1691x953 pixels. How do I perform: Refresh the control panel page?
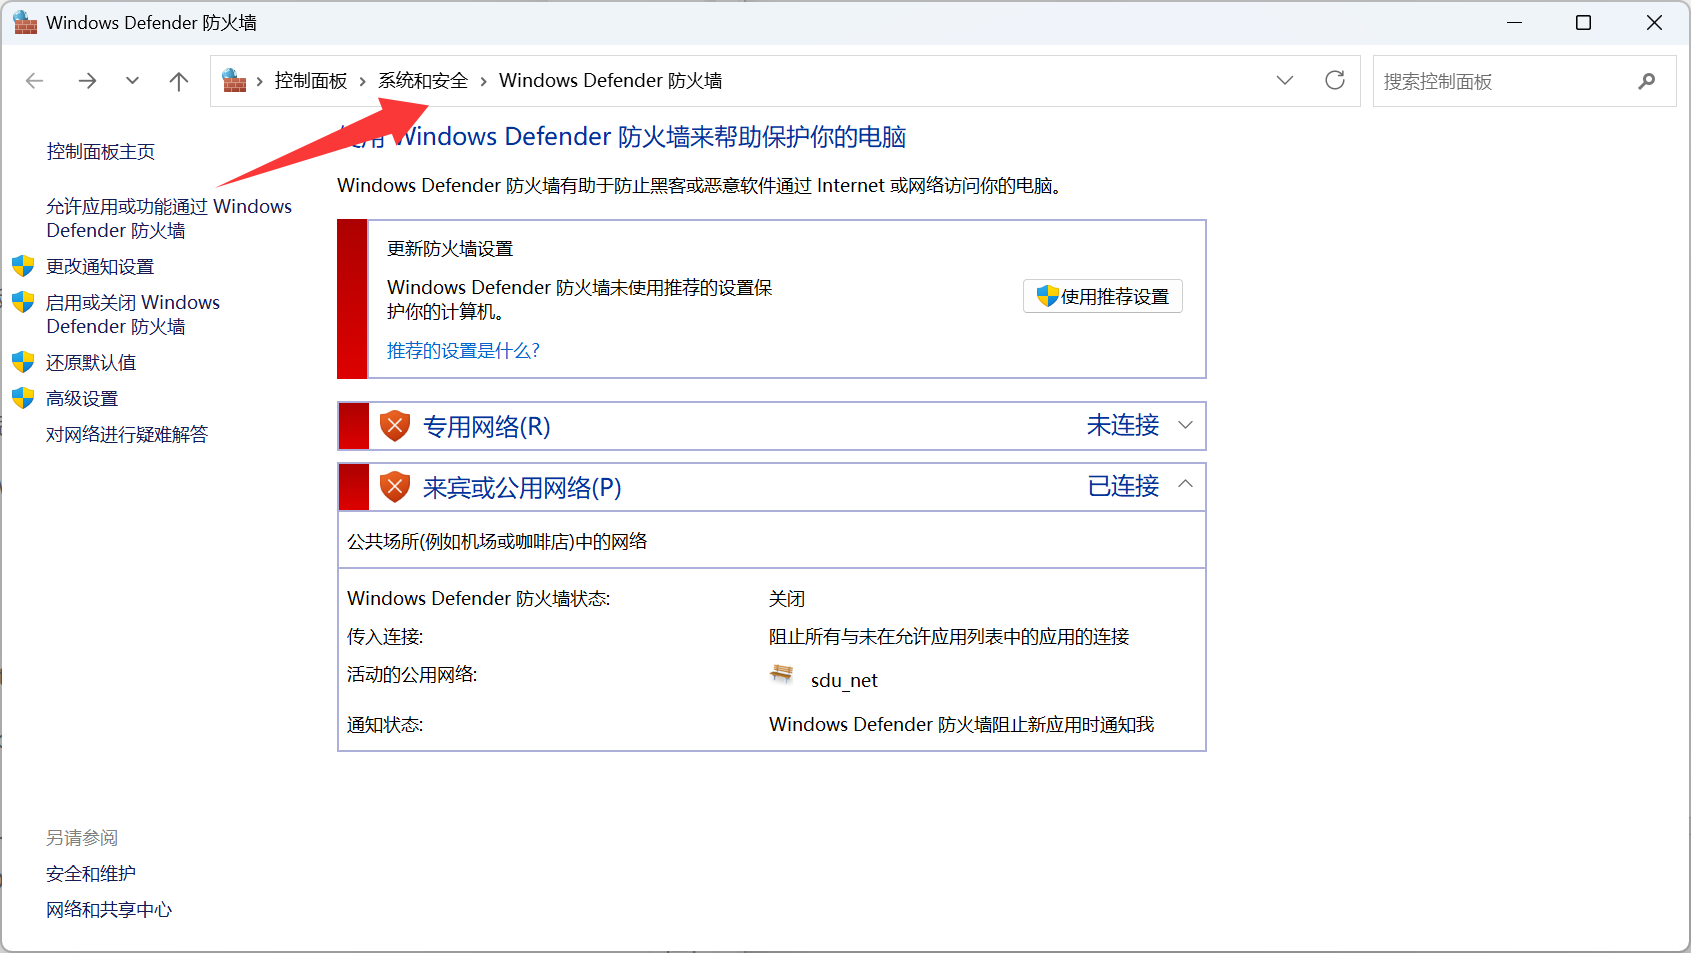click(x=1335, y=80)
